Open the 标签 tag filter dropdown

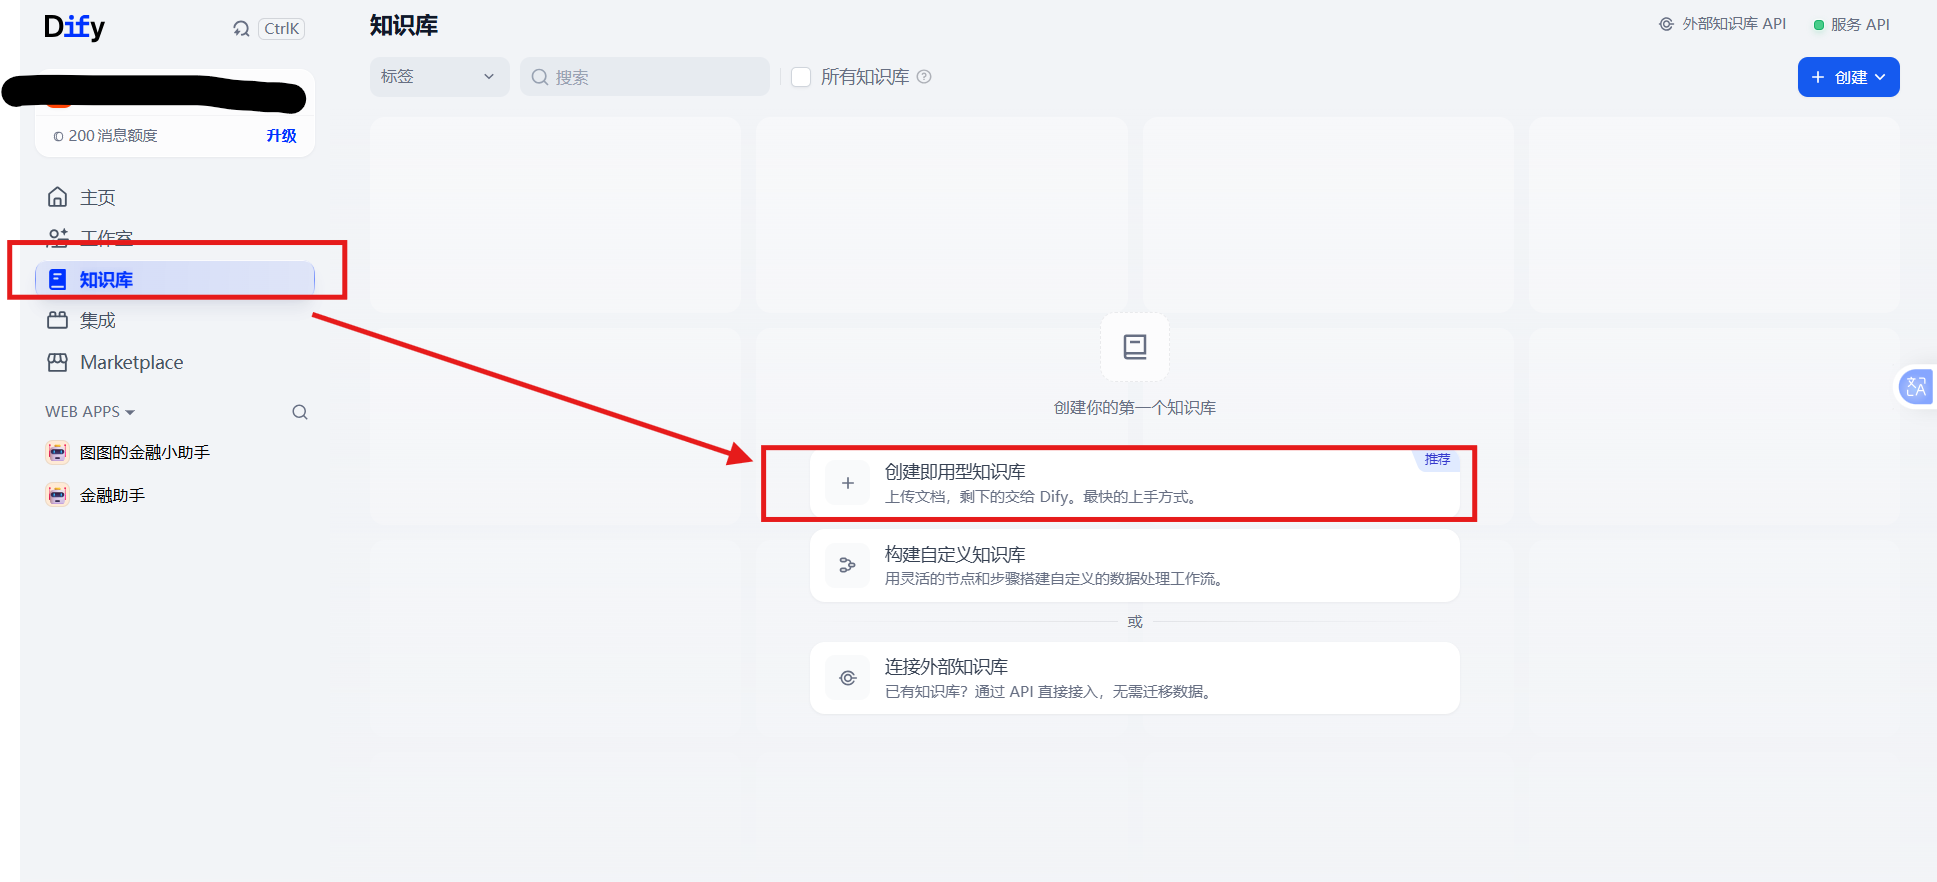(x=439, y=77)
